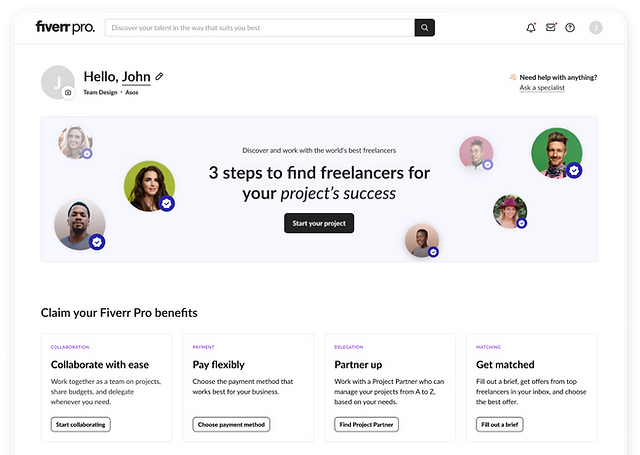Click the search magnifier button
640x455 pixels.
pos(424,27)
